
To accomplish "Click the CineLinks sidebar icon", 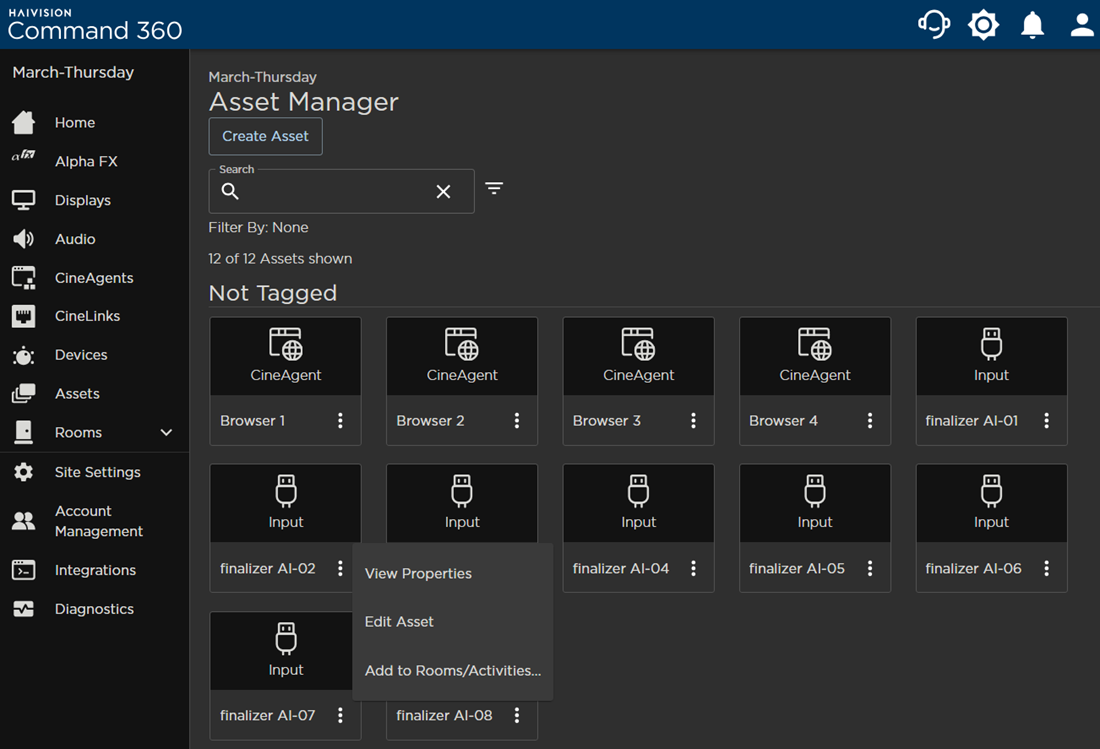I will (24, 316).
